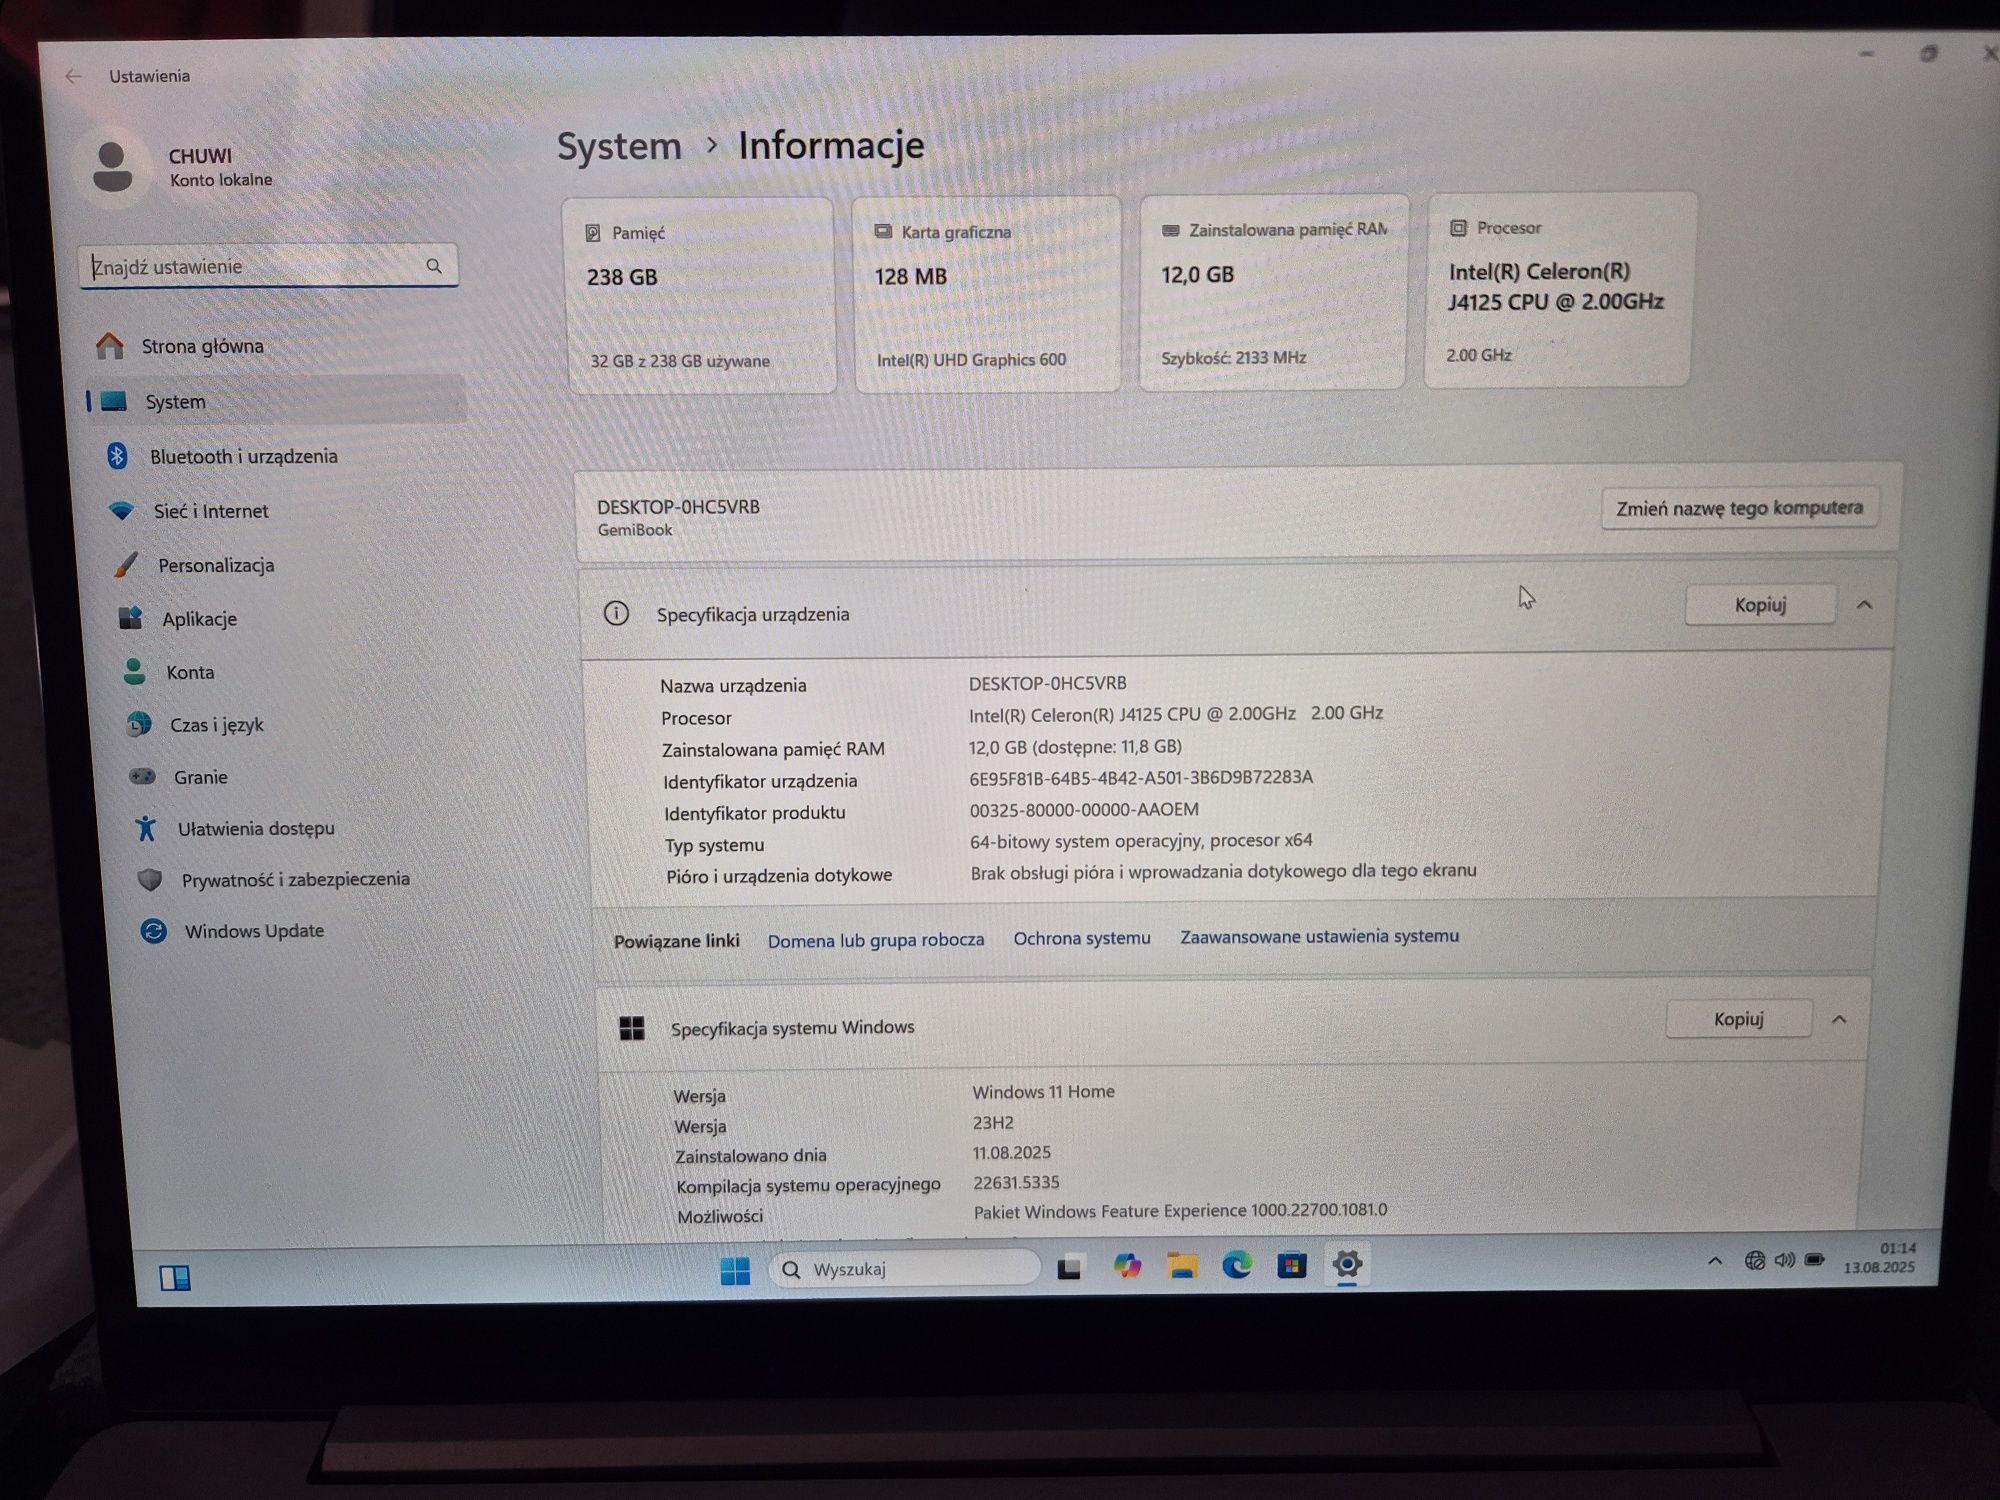Open the Windows Start button
Image resolution: width=2000 pixels, height=1500 pixels.
735,1270
